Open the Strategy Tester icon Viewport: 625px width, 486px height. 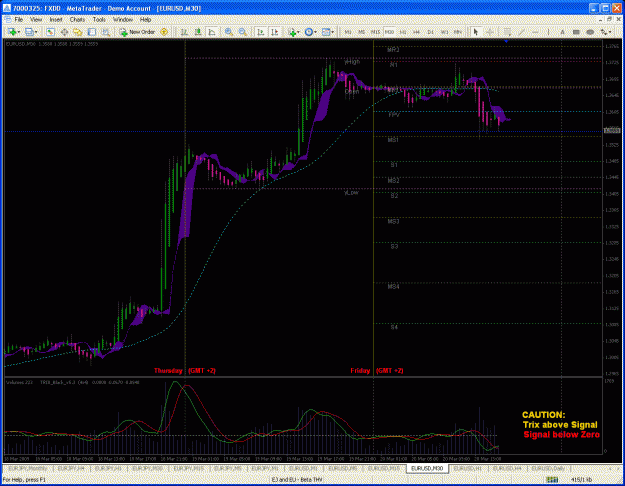coord(105,32)
